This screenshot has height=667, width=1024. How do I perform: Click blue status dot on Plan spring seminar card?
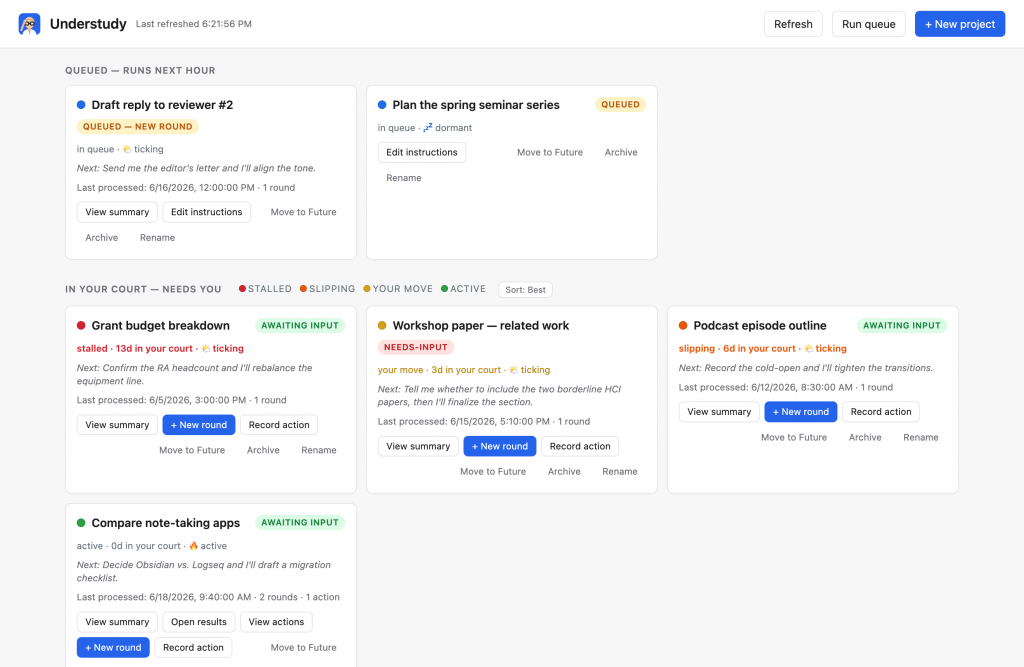[382, 105]
